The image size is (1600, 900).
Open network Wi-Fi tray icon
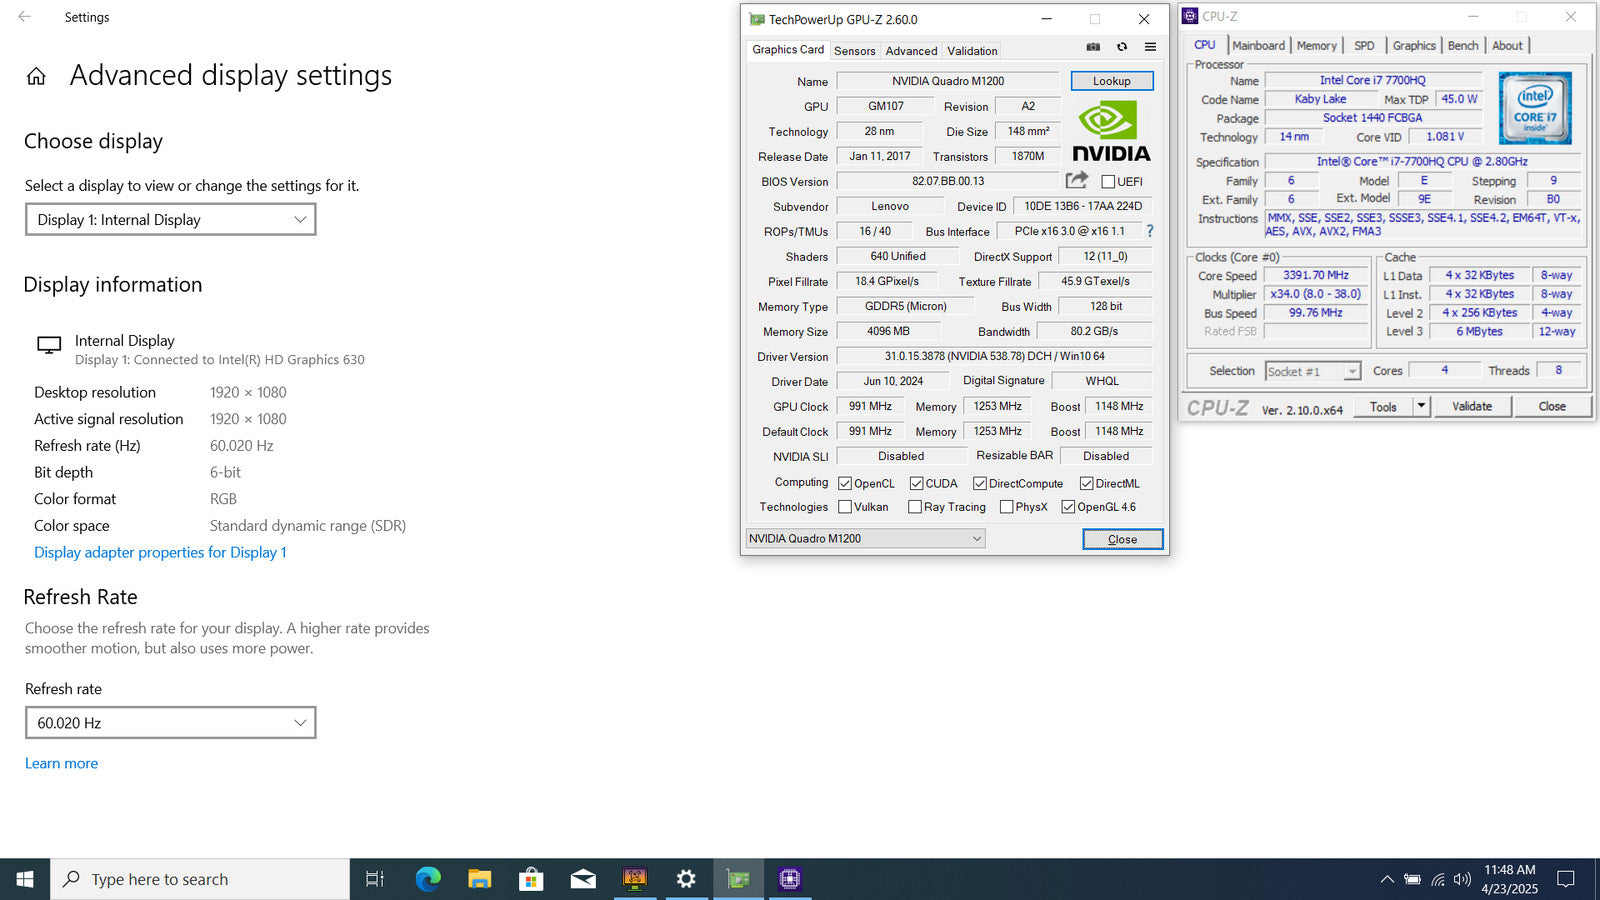[1438, 880]
